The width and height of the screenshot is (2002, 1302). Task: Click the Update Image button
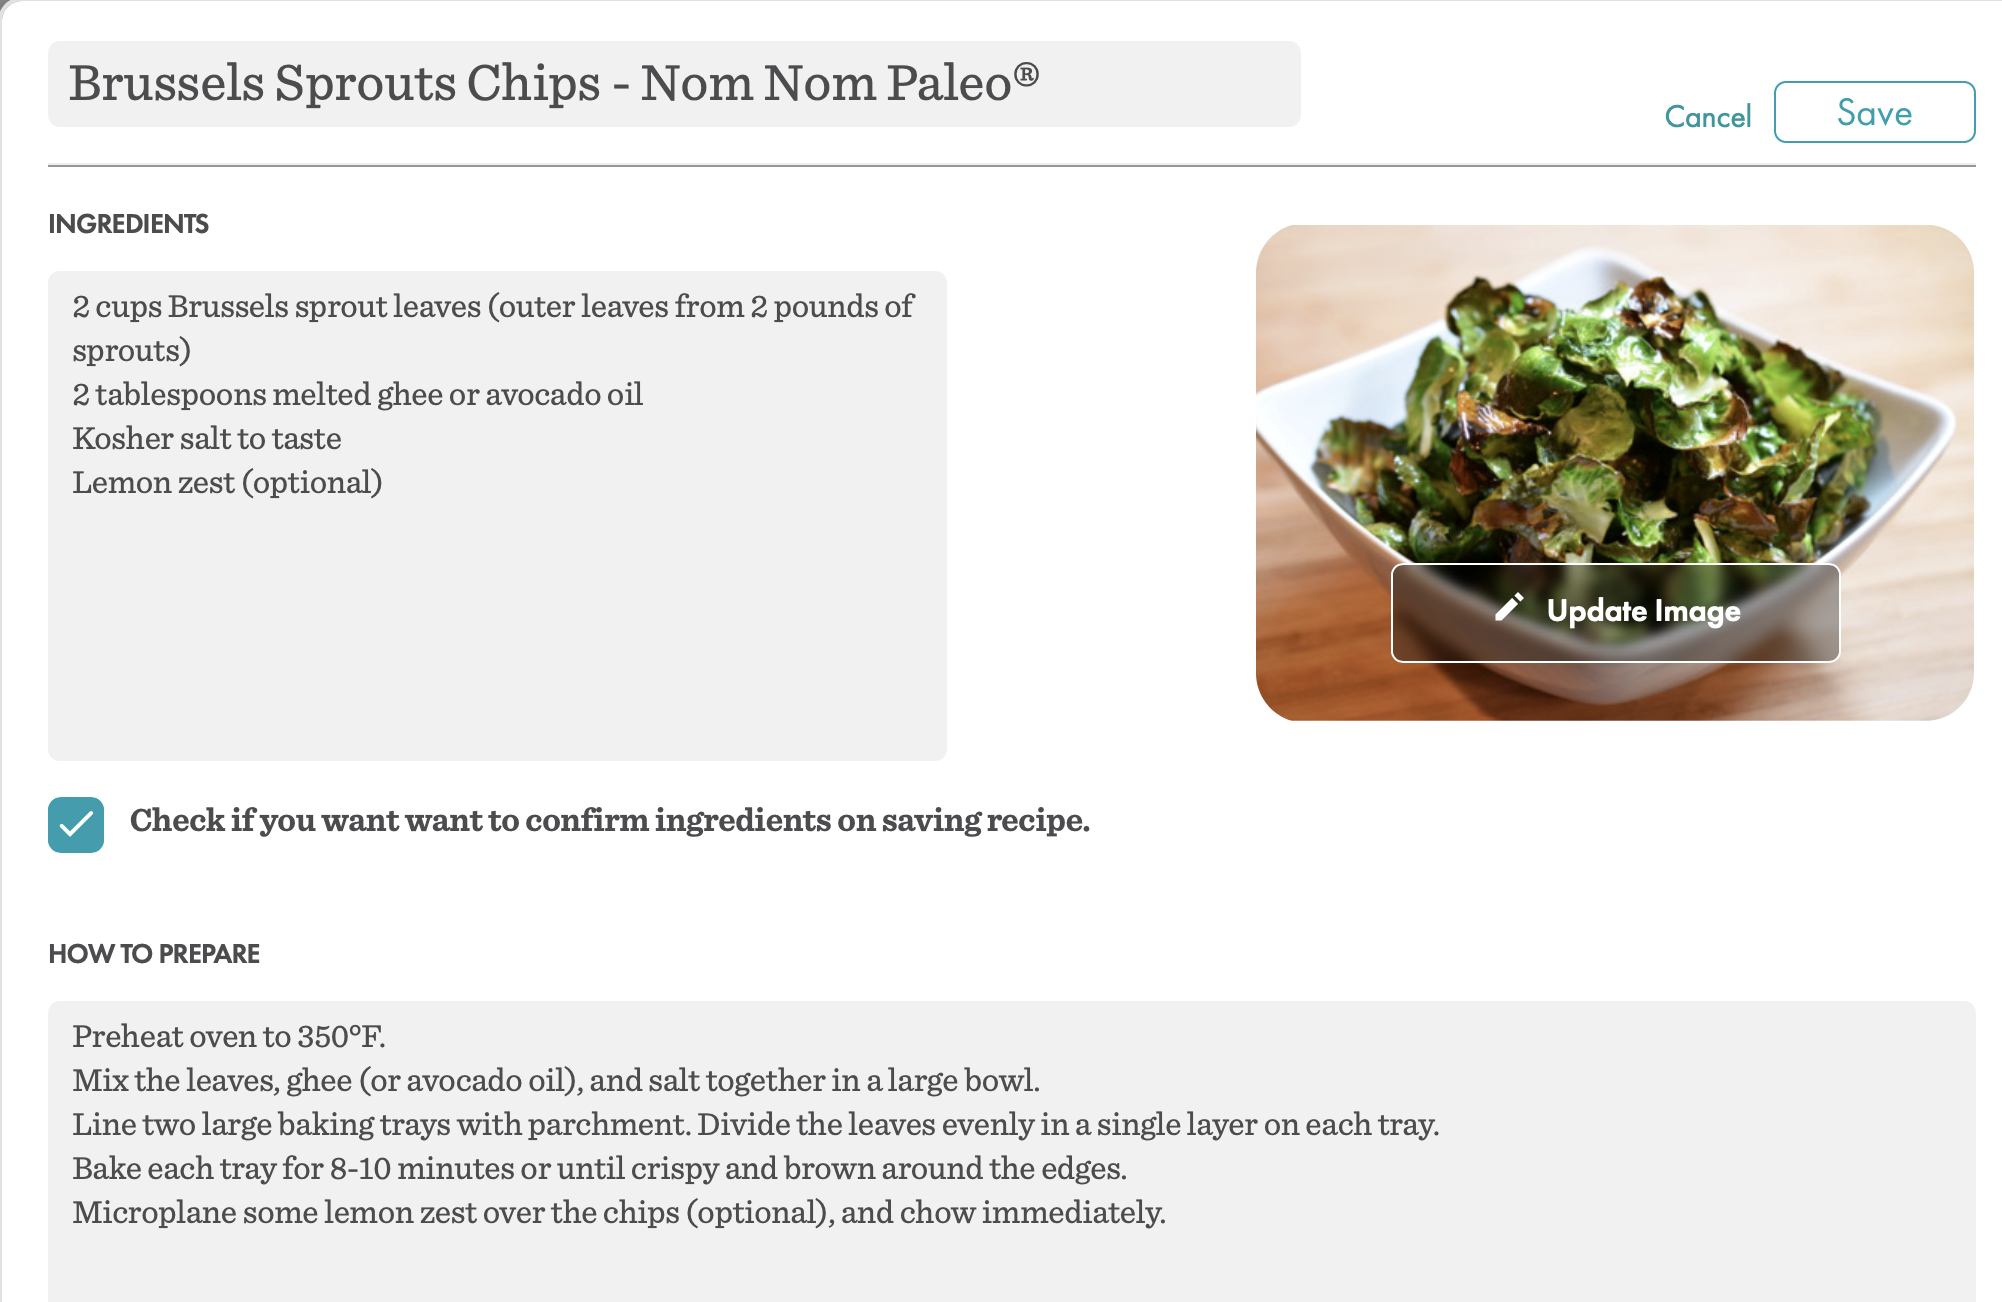tap(1615, 612)
